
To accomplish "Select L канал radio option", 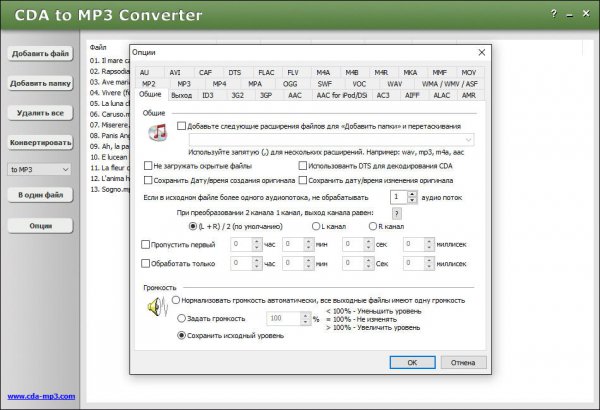I will [x=316, y=226].
